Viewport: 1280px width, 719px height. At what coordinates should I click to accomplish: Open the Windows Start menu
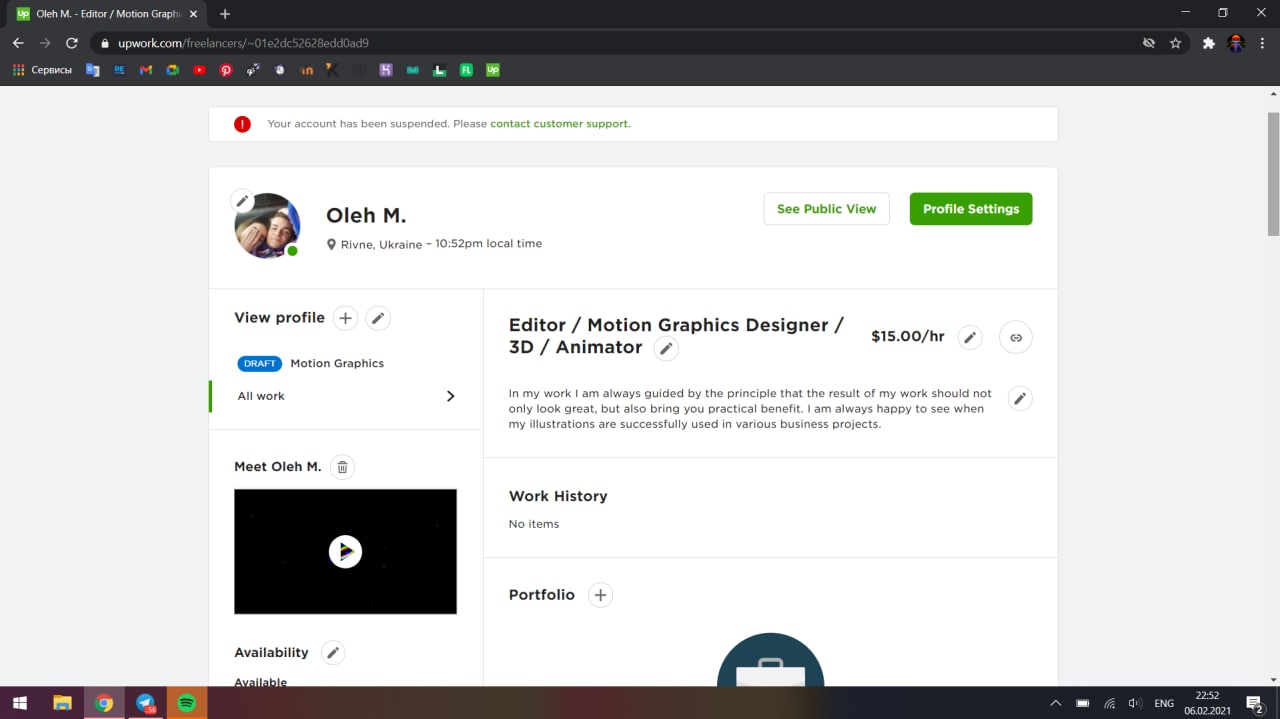[x=19, y=703]
